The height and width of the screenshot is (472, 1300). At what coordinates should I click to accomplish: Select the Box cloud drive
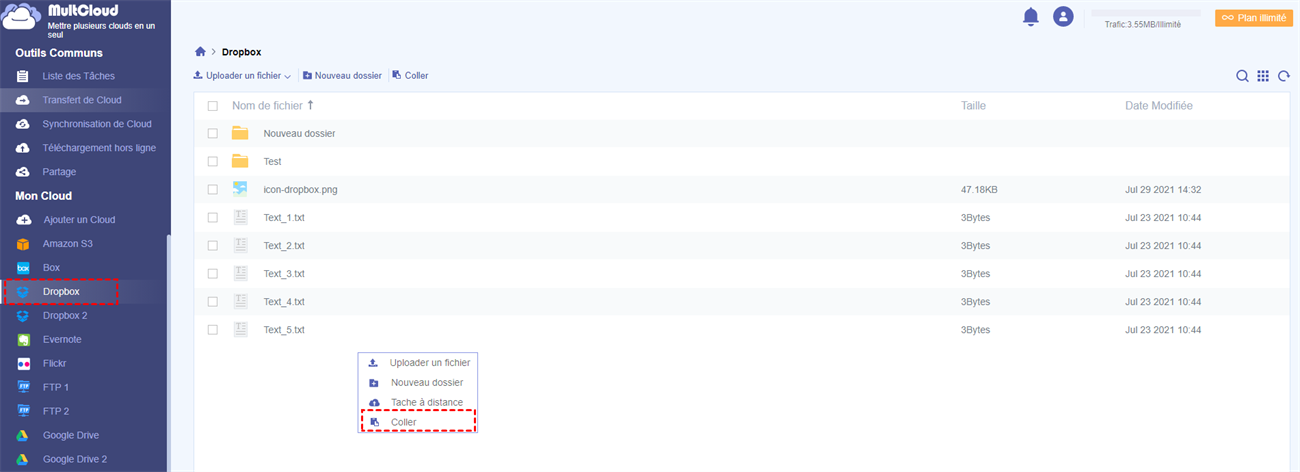point(51,268)
